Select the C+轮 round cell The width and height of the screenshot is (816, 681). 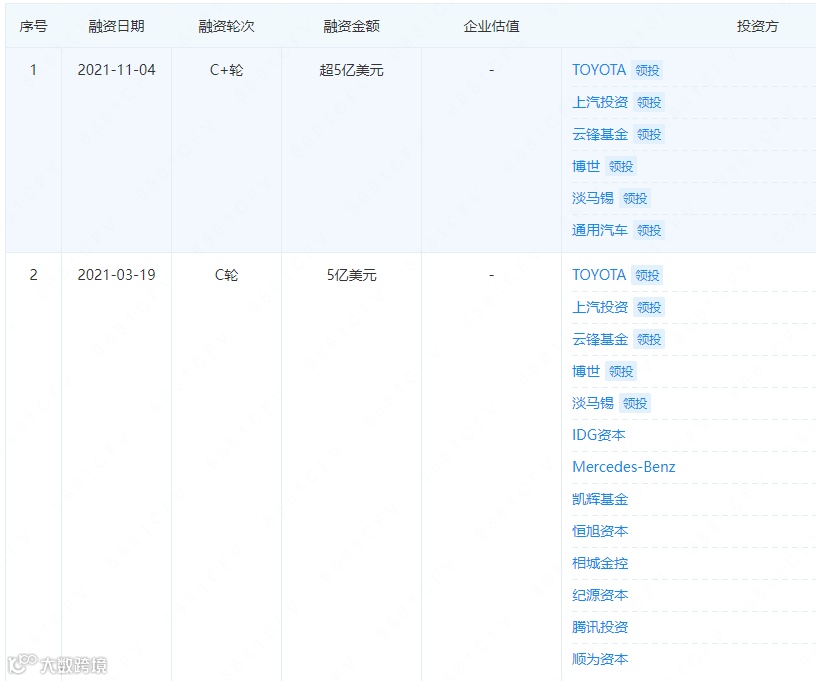[226, 70]
